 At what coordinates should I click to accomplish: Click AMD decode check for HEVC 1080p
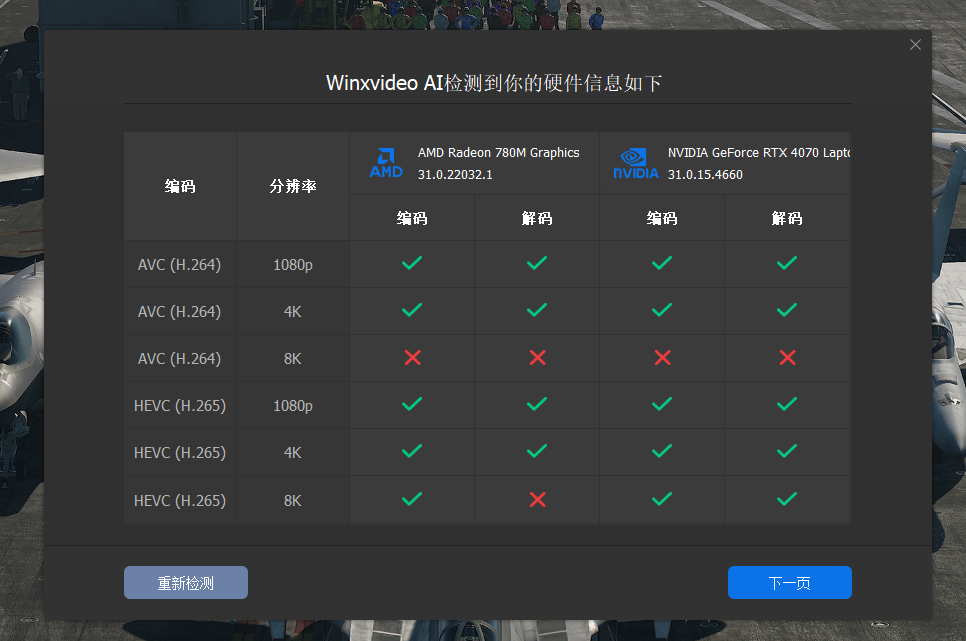(537, 404)
